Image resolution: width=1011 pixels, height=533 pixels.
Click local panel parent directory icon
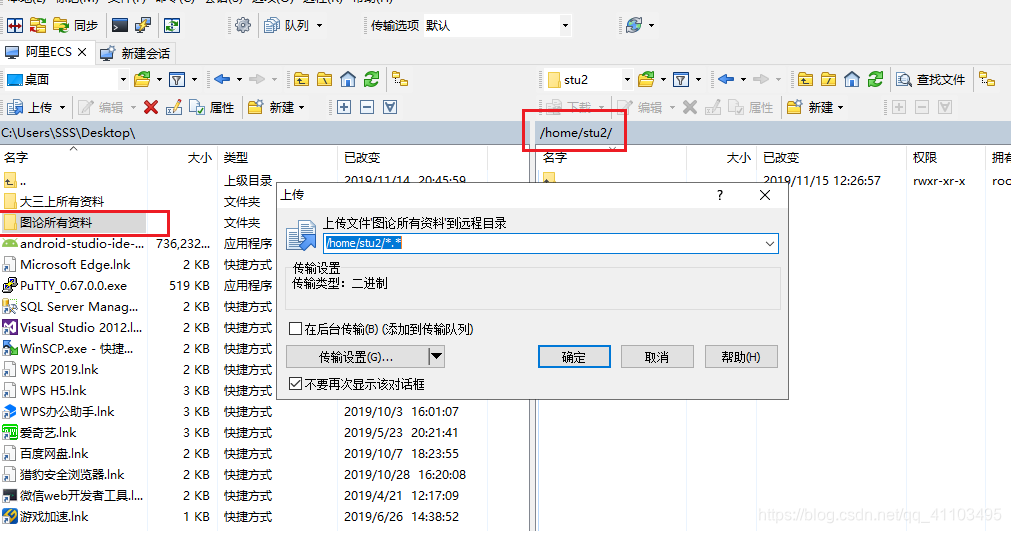tap(301, 80)
